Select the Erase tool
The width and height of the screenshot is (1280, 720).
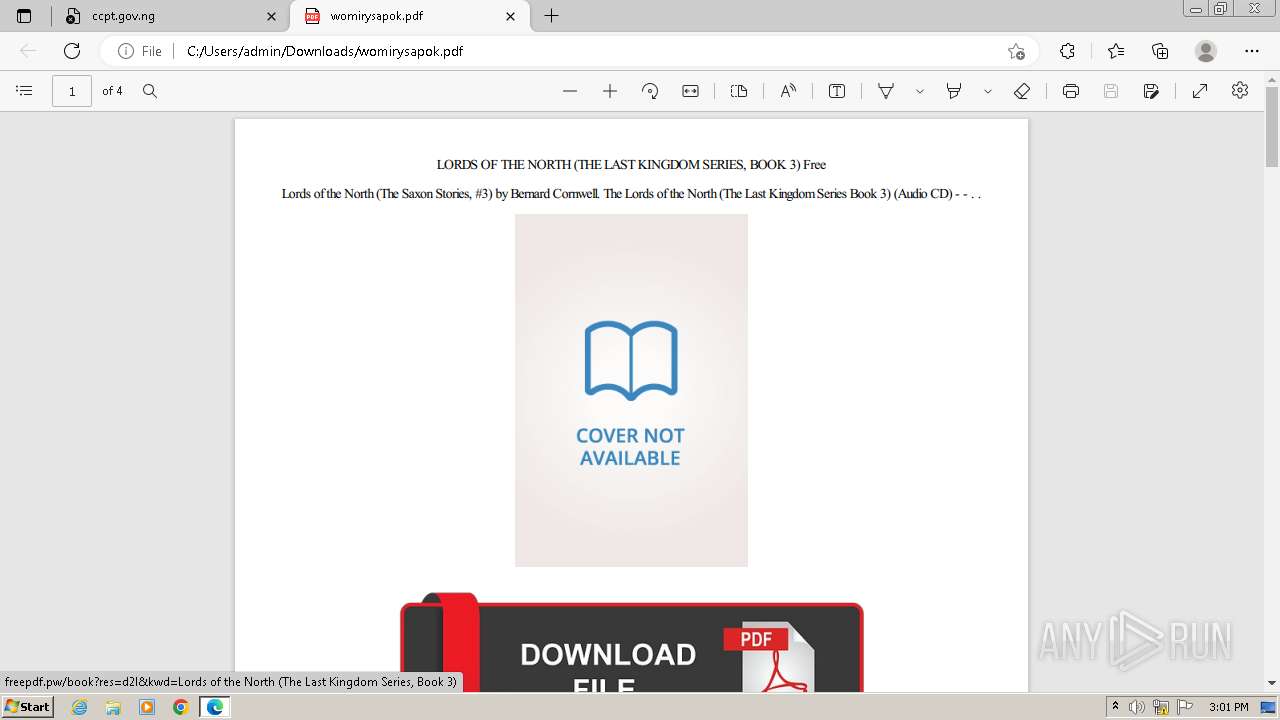pos(1021,91)
